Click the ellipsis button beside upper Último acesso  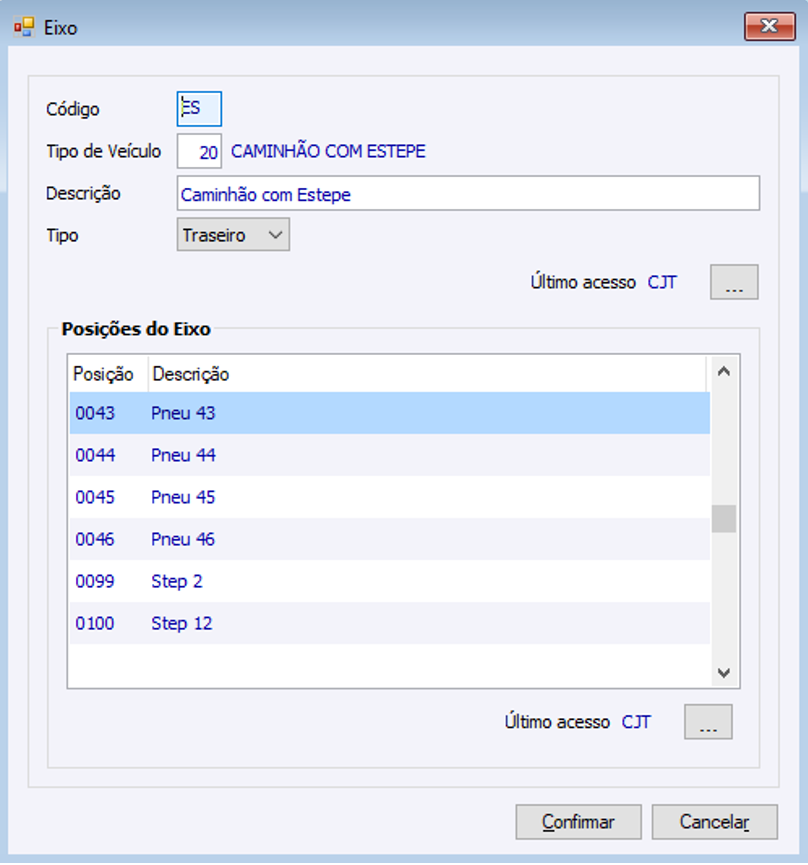point(734,282)
